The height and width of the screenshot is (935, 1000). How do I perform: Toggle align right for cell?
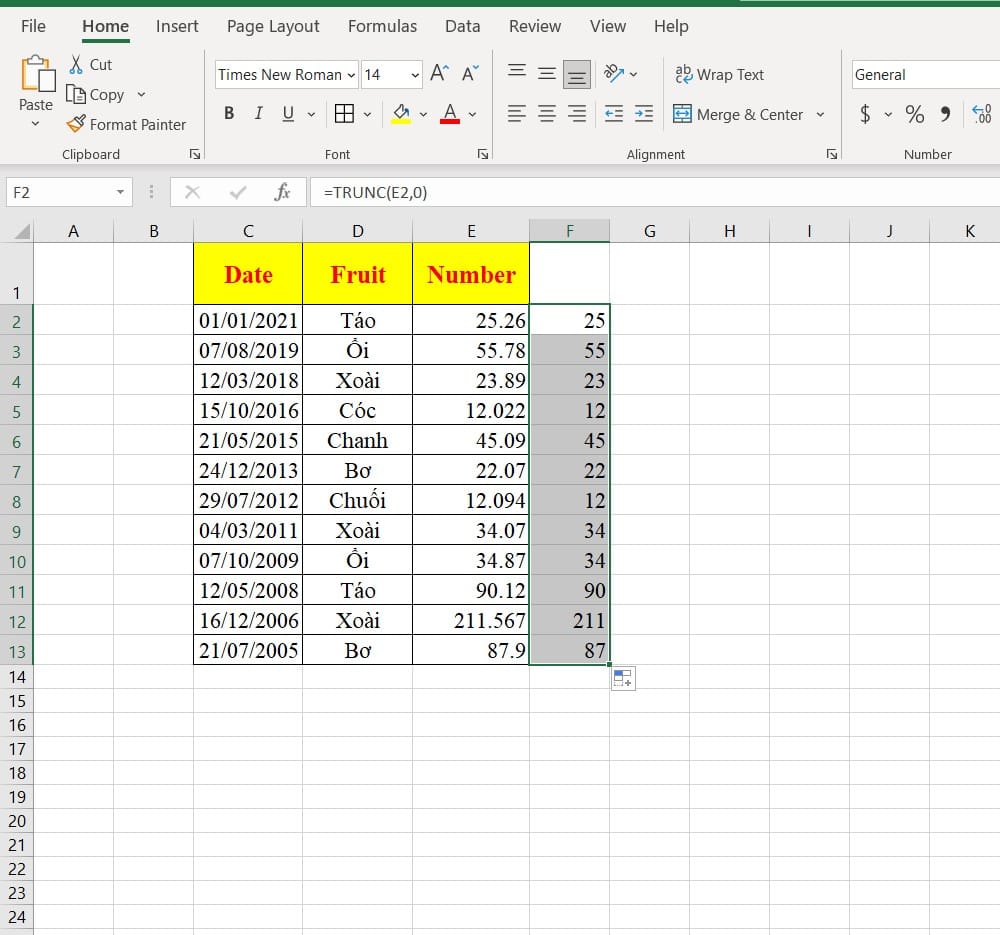(577, 114)
